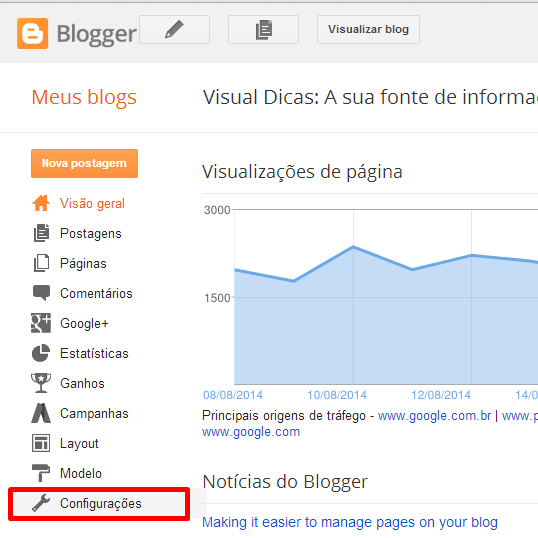Open the 'Making it easier to manage pages' link
This screenshot has width=538, height=538.
(350, 522)
